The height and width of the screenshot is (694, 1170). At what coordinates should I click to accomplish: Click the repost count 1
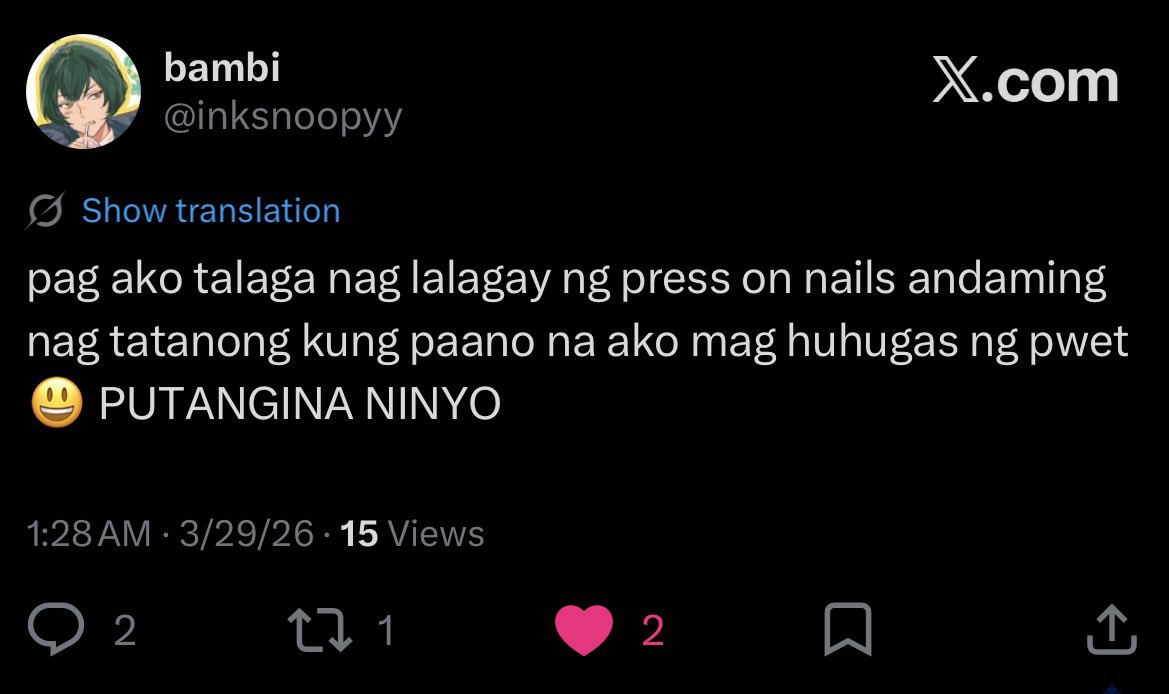click(x=385, y=631)
